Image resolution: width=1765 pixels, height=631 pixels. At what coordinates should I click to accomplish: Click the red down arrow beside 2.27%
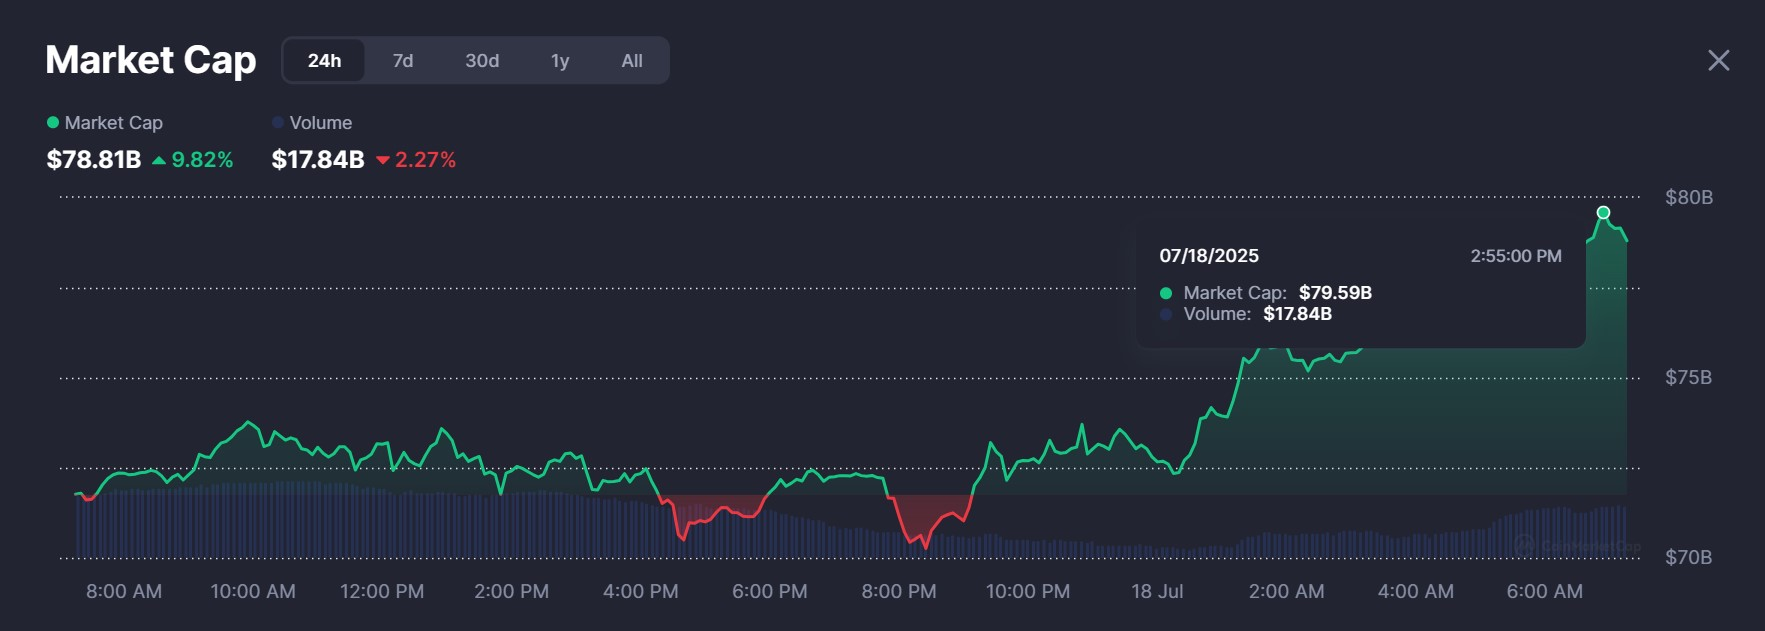tap(382, 160)
